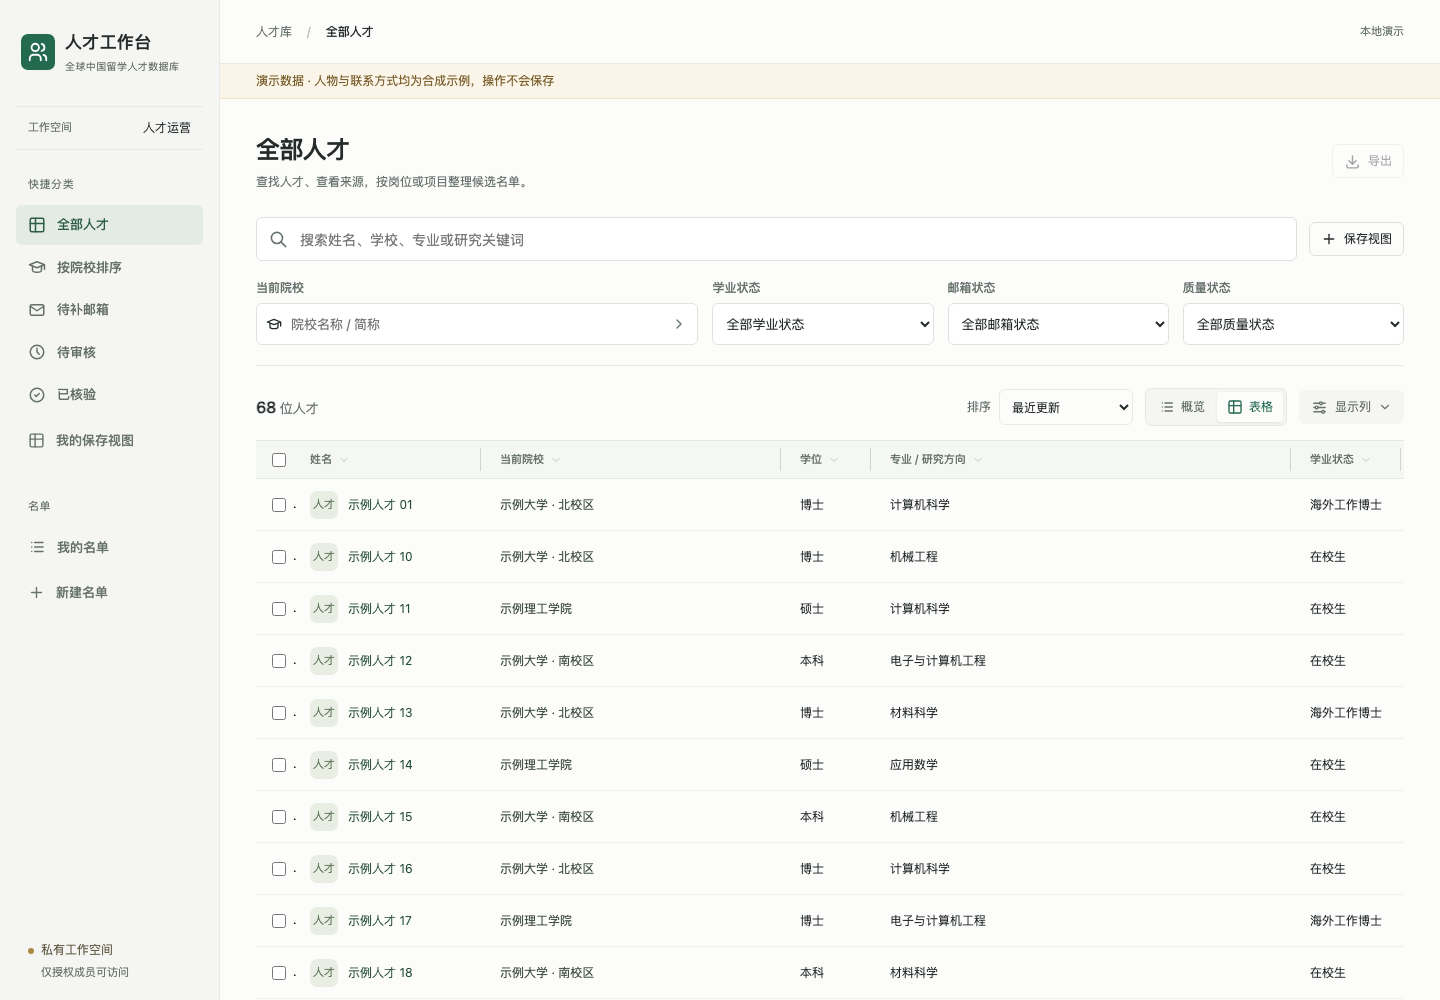Click the graduation cap icon beside 按院校排序

tap(37, 267)
